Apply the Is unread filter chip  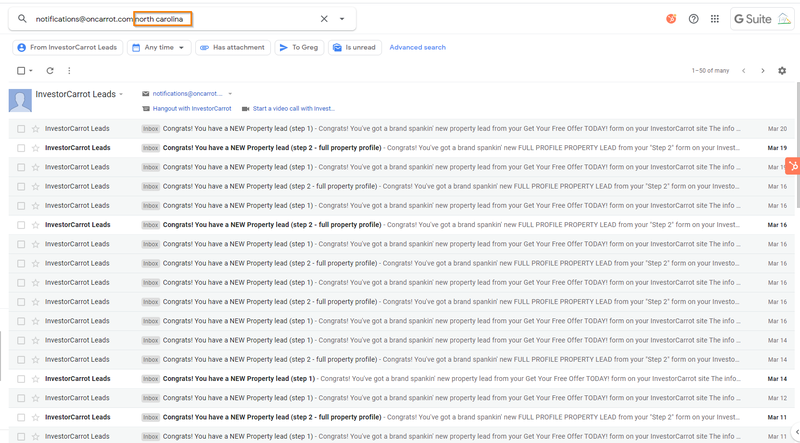(x=355, y=47)
